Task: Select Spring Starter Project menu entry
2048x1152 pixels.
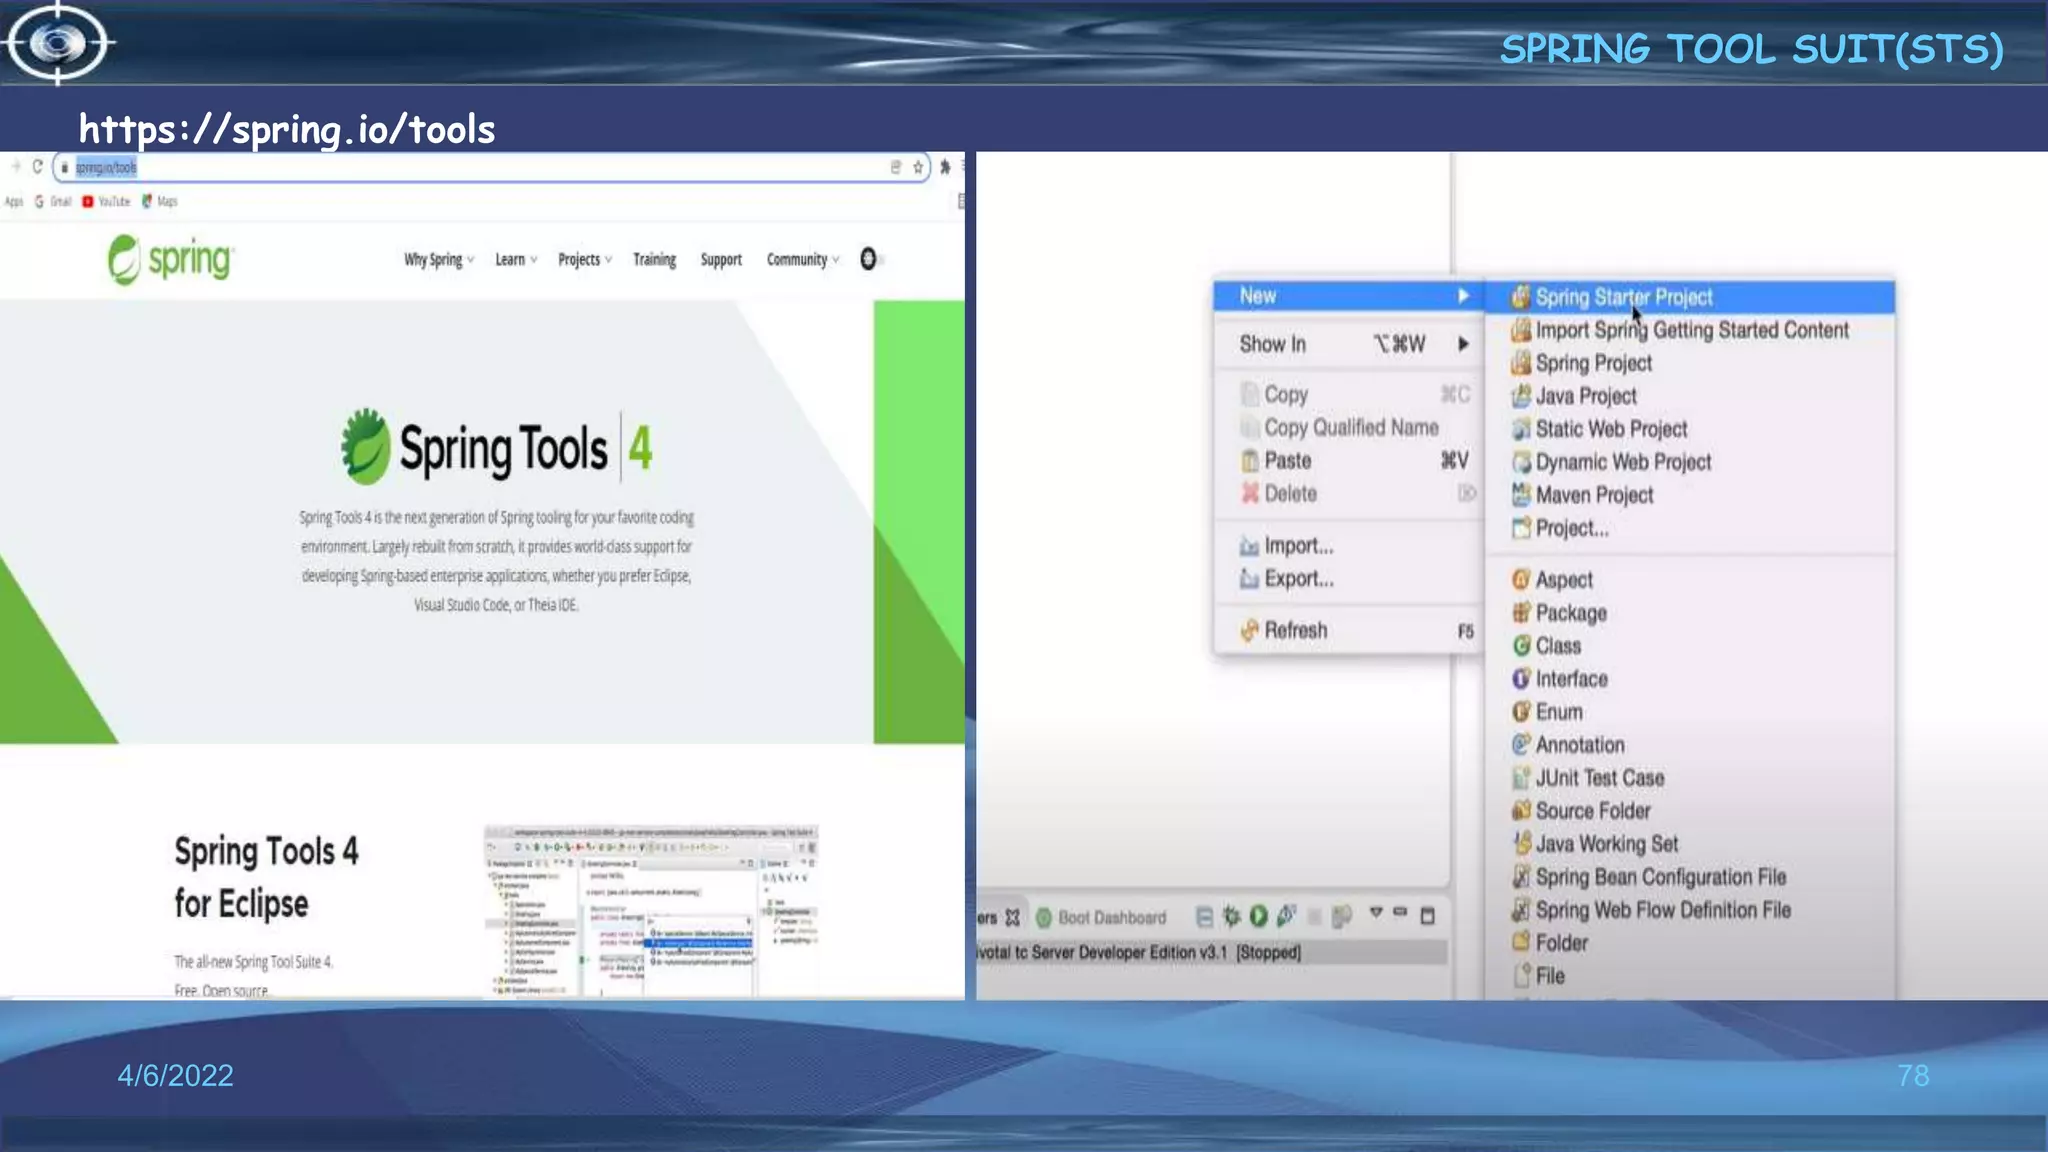Action: coord(1689,297)
